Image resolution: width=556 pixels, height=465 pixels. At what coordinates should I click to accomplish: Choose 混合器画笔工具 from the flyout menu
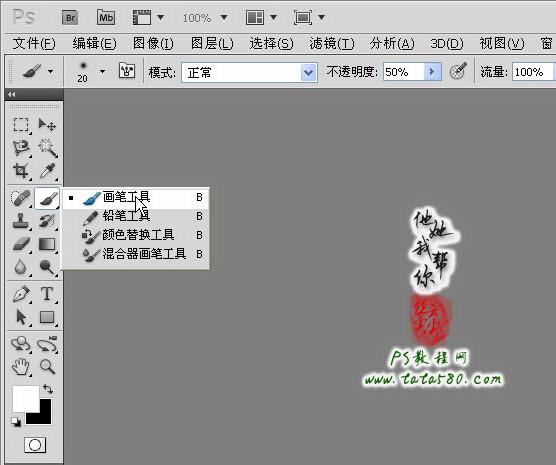click(135, 254)
